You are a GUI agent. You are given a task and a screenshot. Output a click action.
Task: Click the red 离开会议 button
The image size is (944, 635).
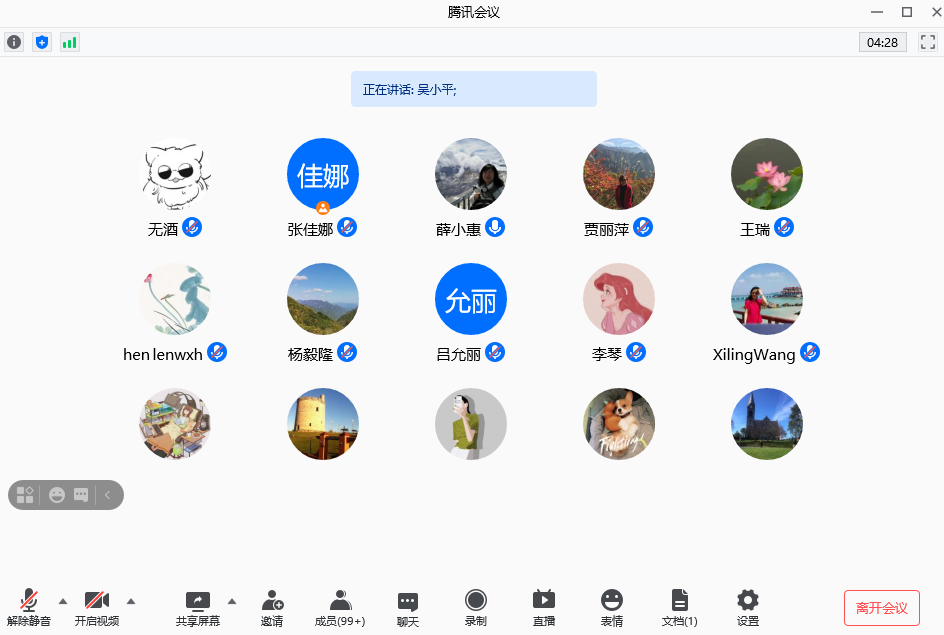point(881,608)
